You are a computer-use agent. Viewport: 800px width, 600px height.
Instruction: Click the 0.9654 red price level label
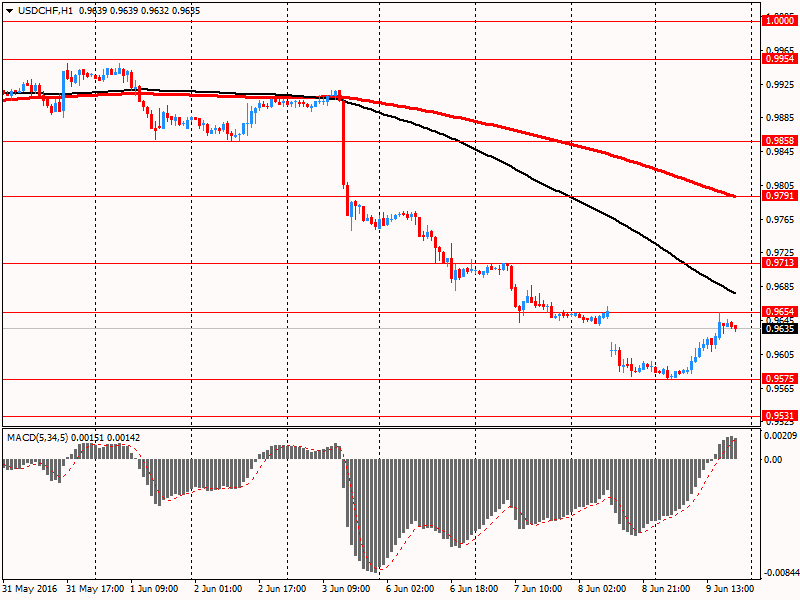coord(780,312)
